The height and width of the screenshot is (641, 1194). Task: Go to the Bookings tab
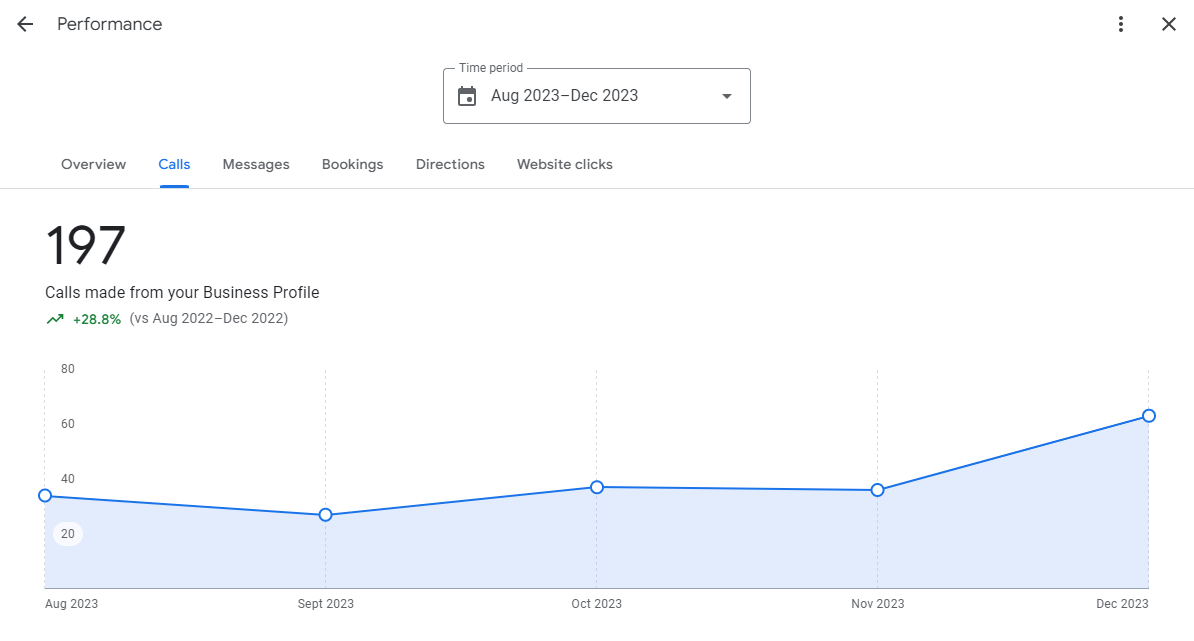coord(352,164)
